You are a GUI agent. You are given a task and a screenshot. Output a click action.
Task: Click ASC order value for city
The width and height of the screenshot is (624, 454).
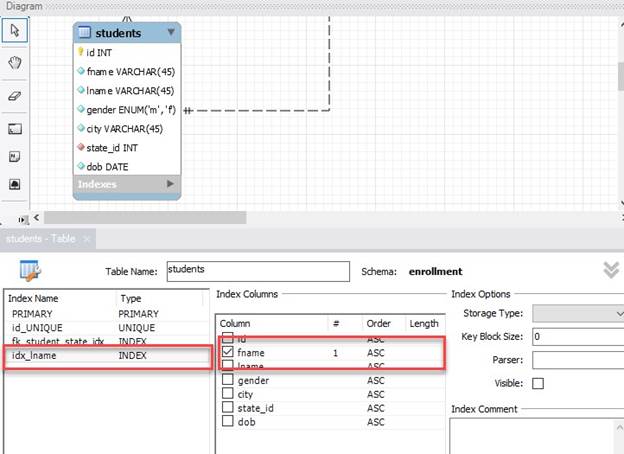pyautogui.click(x=376, y=394)
